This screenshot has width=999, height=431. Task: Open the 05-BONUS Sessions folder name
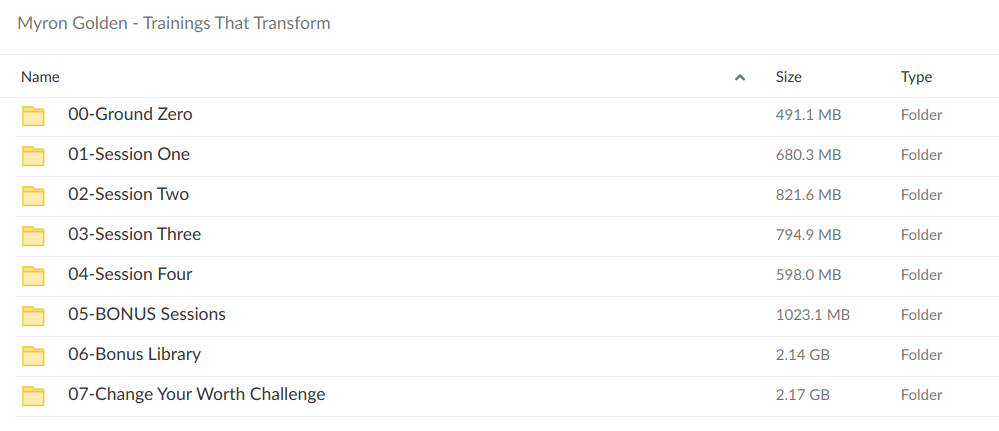(x=147, y=315)
